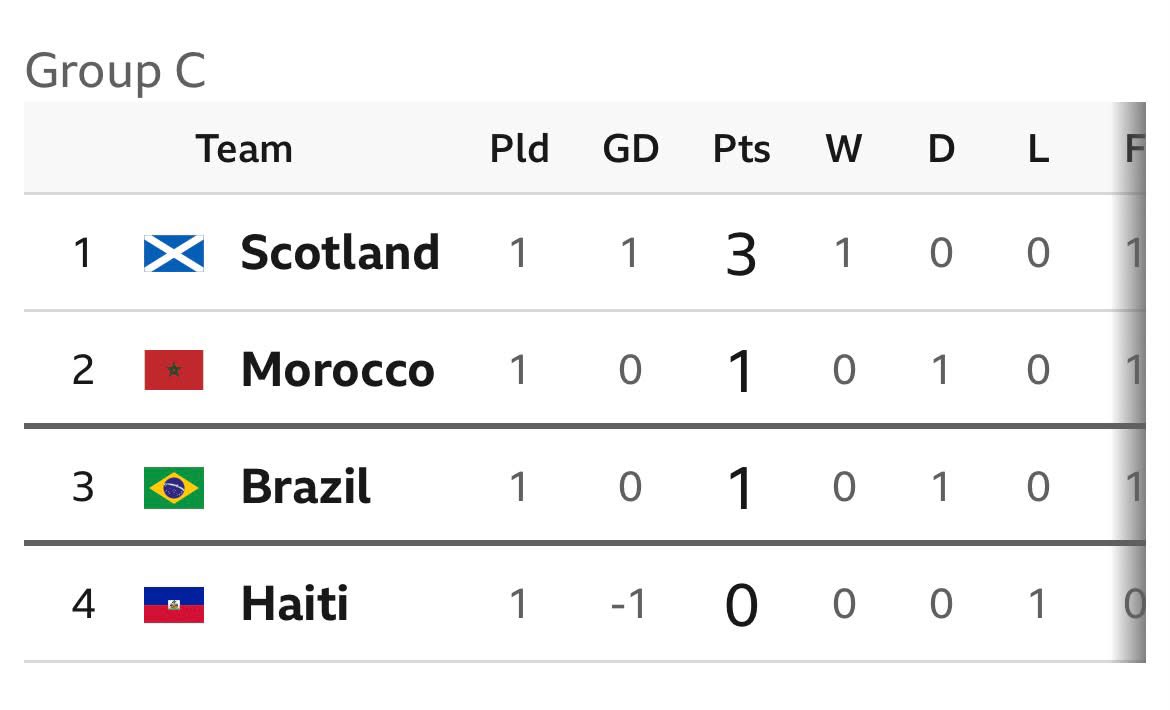Click Haiti's rank number 4

point(84,604)
